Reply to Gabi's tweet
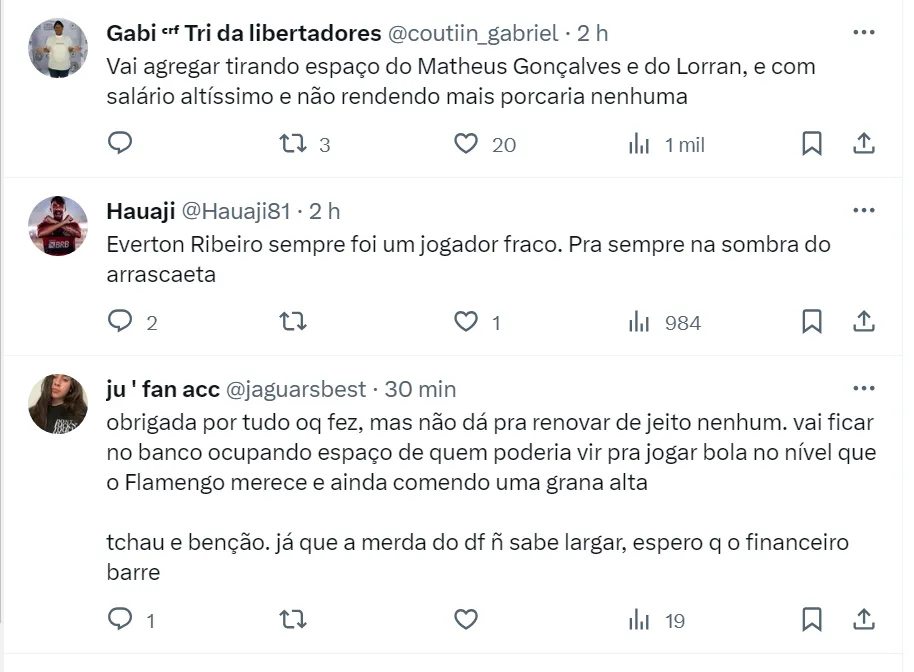914x672 pixels. click(120, 144)
